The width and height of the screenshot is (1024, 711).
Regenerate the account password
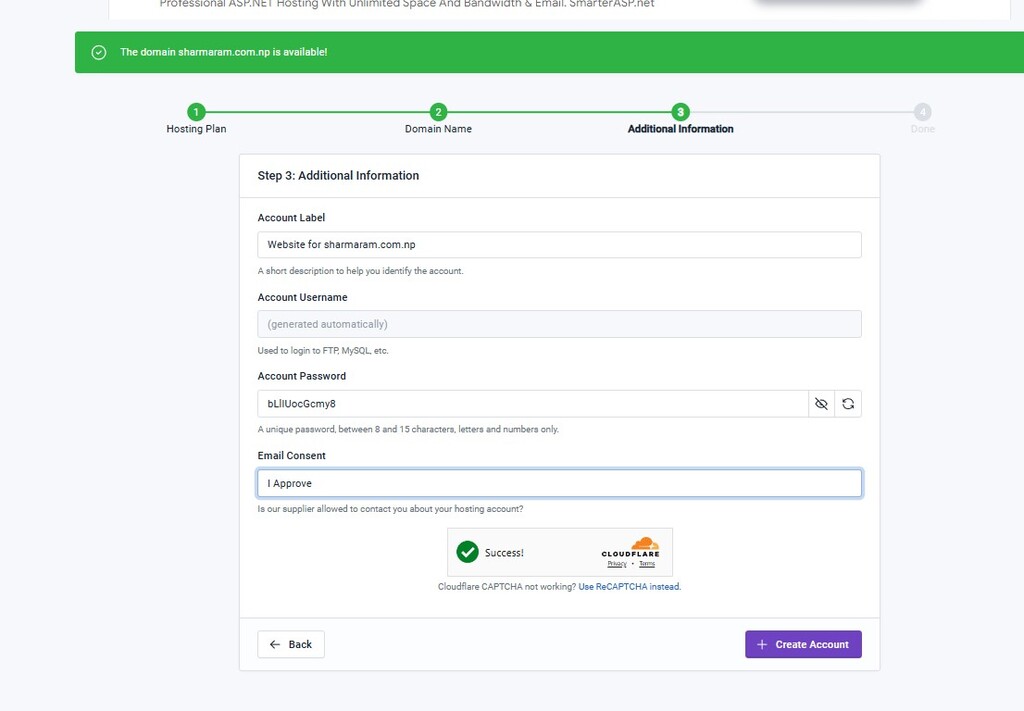coord(847,403)
